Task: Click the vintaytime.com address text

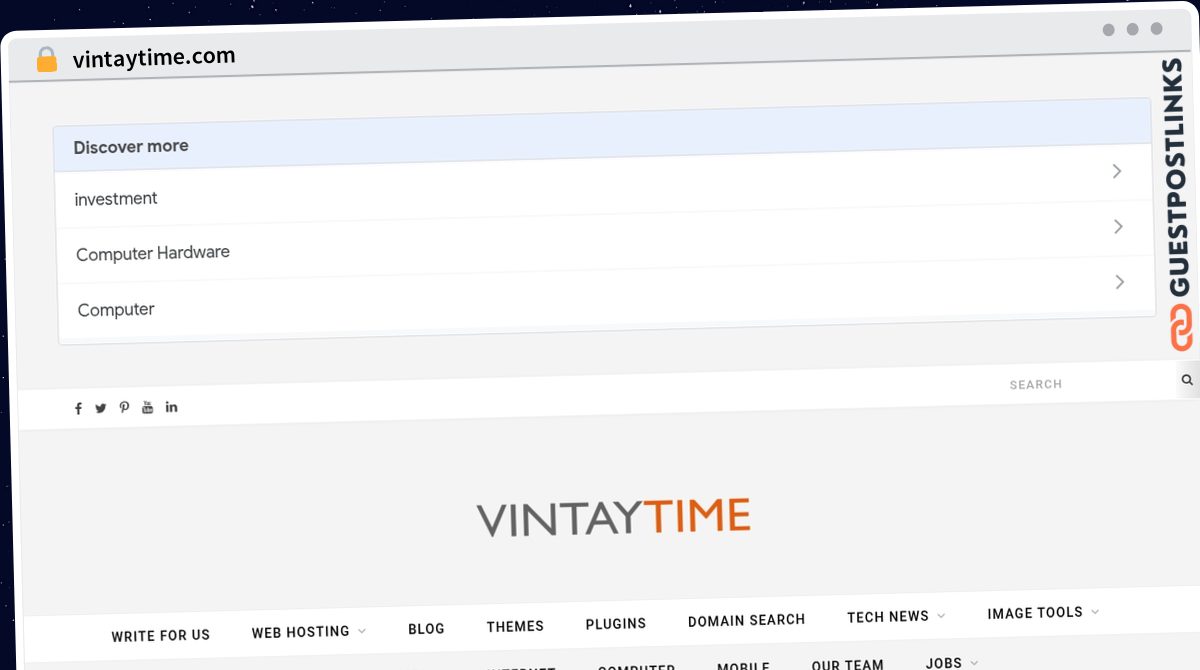Action: pos(154,58)
